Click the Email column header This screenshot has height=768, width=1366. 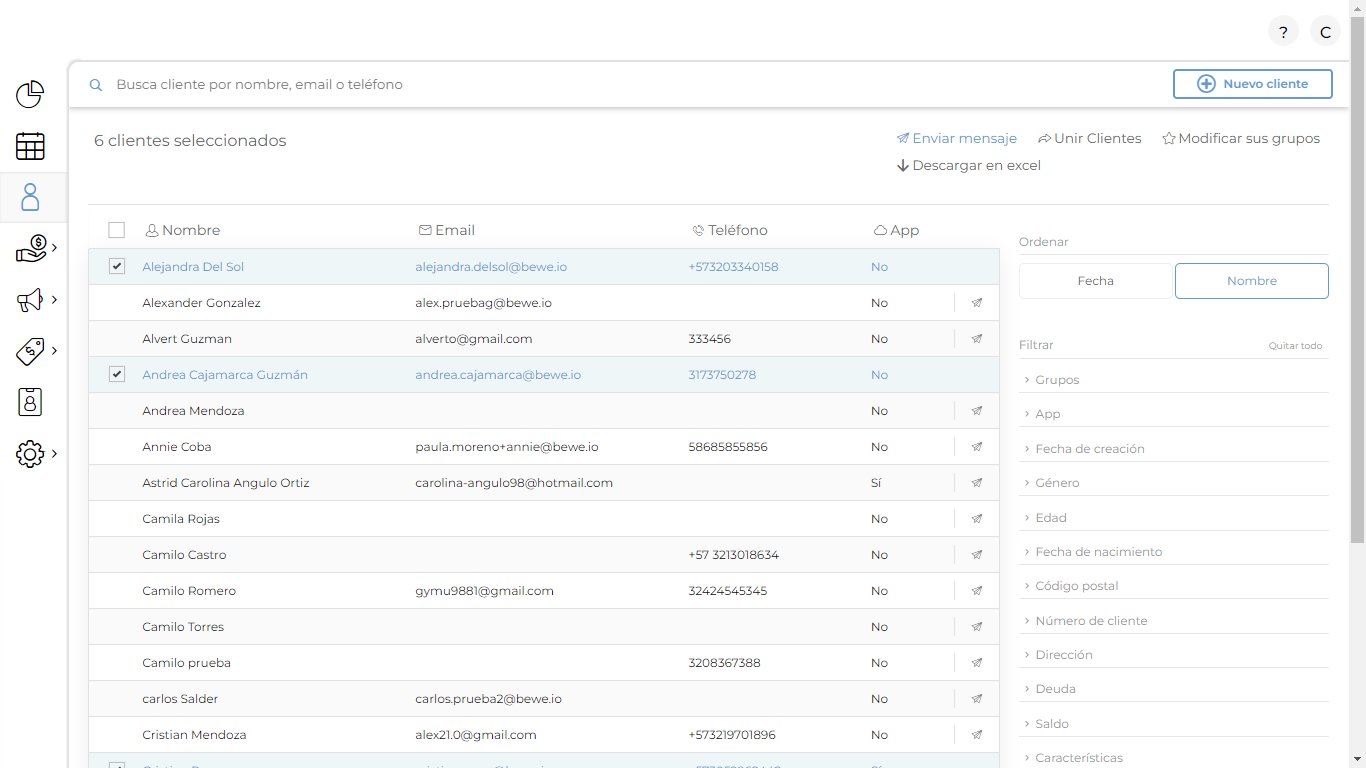447,230
